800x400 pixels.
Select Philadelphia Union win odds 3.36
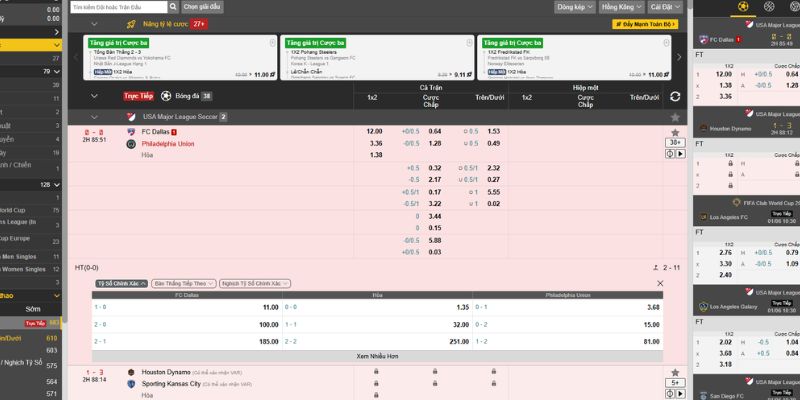pos(376,143)
